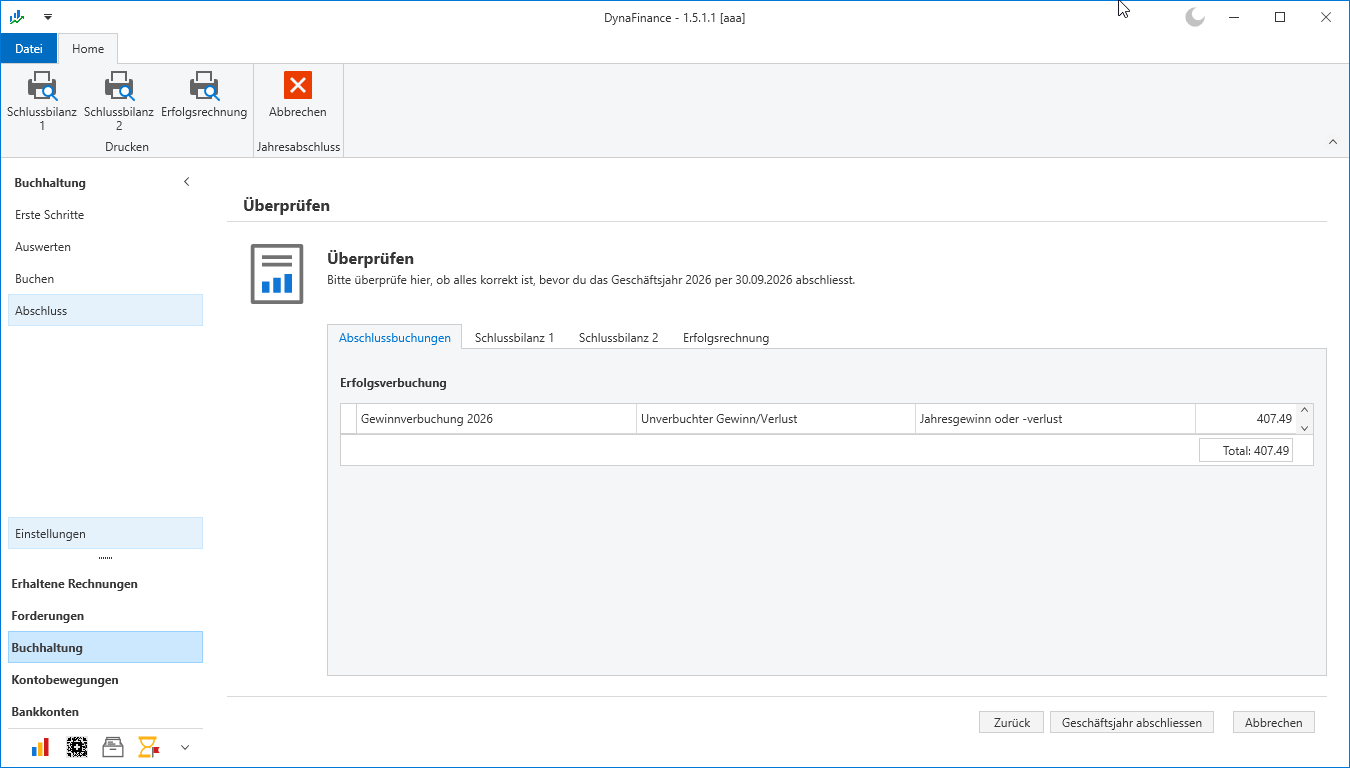Open the colored bar chart icon in the navigation bar
The width and height of the screenshot is (1350, 768).
tap(41, 747)
